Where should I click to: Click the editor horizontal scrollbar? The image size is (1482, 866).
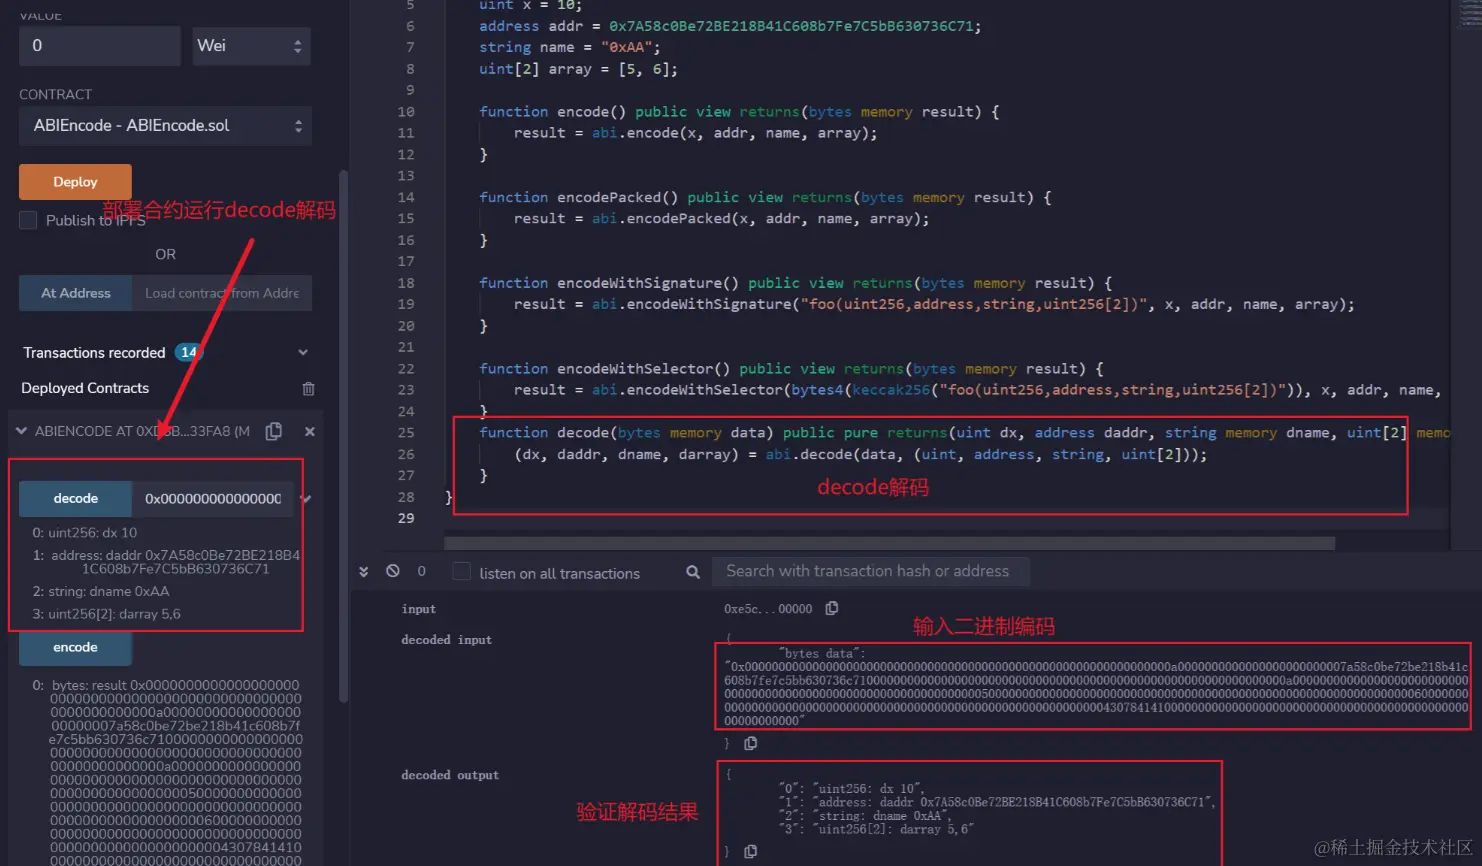(889, 543)
